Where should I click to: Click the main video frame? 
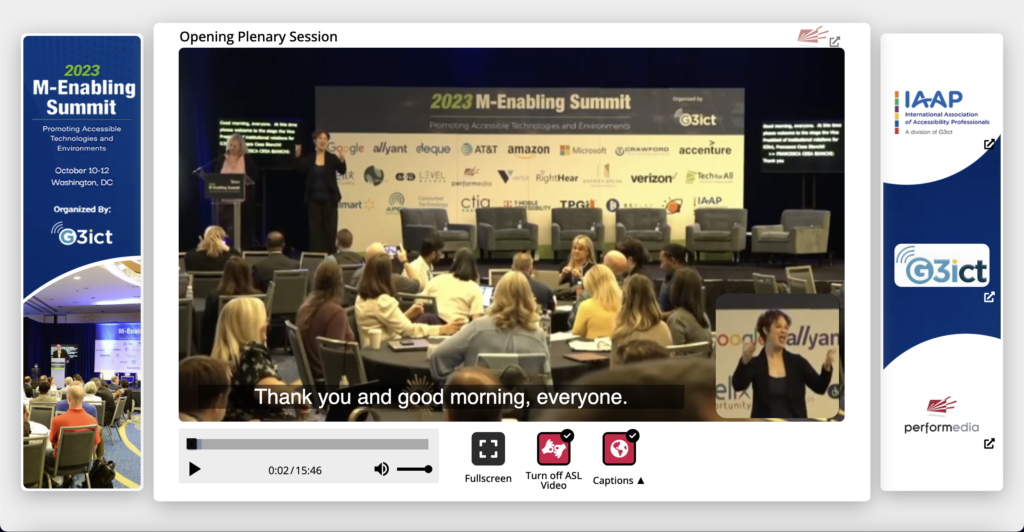pos(511,234)
